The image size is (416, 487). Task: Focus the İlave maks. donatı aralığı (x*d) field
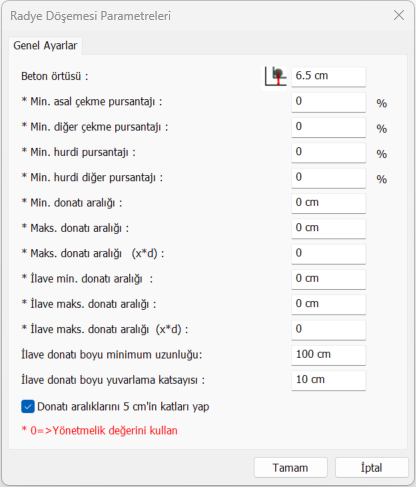click(329, 330)
